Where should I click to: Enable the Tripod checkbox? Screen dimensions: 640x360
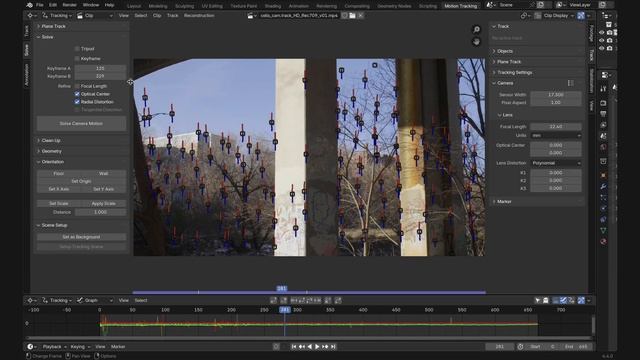pos(77,49)
